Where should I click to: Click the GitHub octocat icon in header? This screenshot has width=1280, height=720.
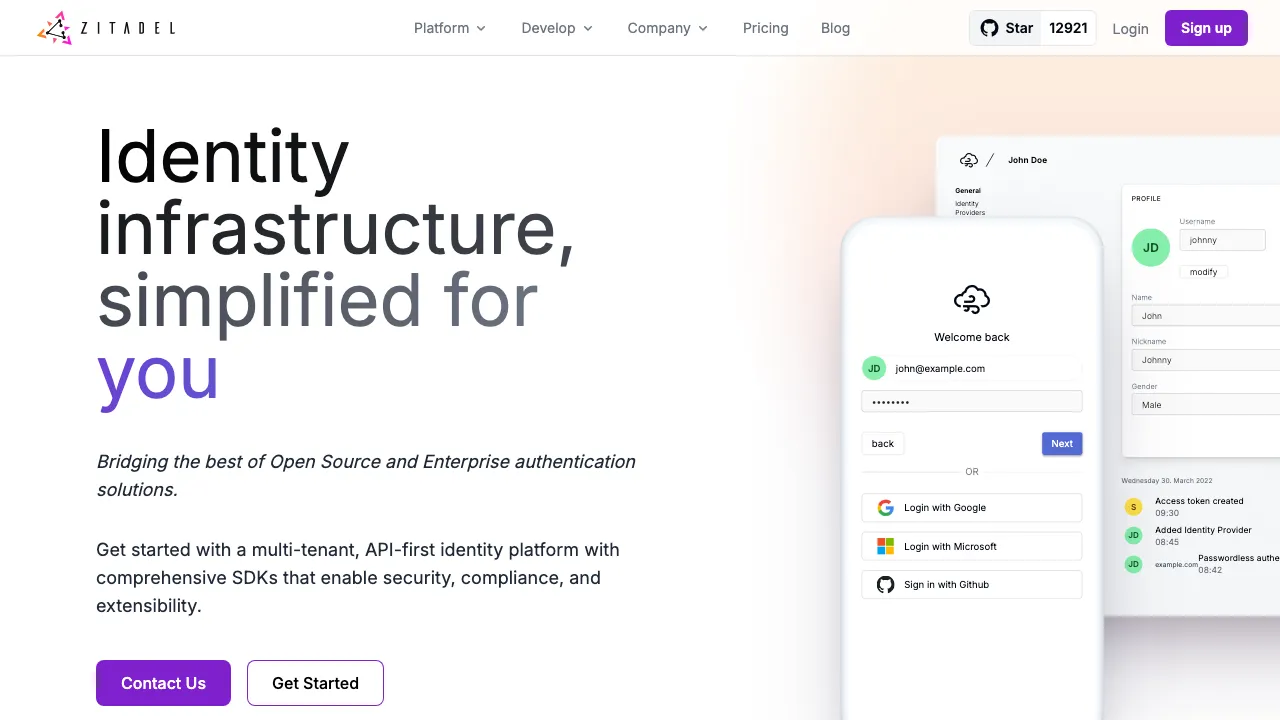point(989,28)
